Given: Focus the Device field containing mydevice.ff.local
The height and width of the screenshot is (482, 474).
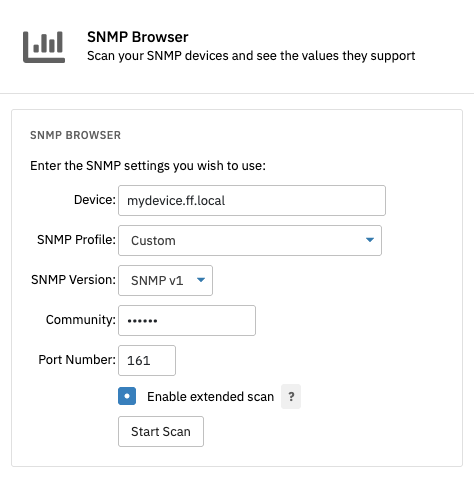Looking at the screenshot, I should [252, 200].
